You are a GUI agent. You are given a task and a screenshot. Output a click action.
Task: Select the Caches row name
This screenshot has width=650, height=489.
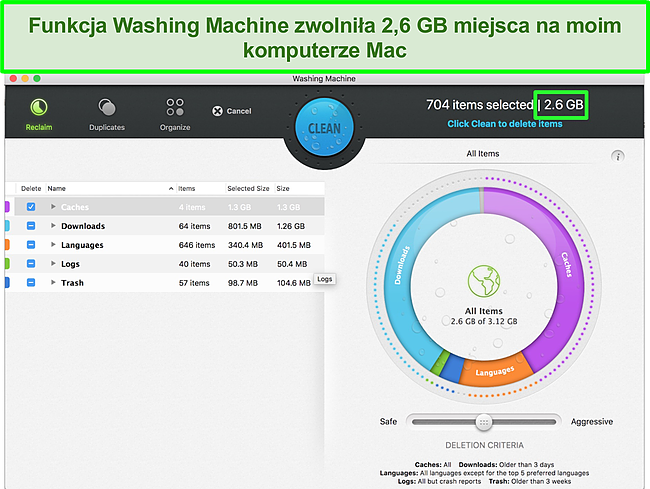(x=75, y=207)
